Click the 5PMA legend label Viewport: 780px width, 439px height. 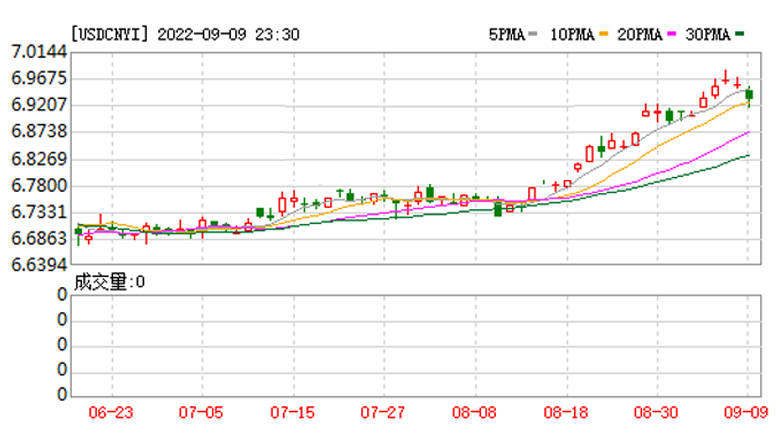point(507,34)
